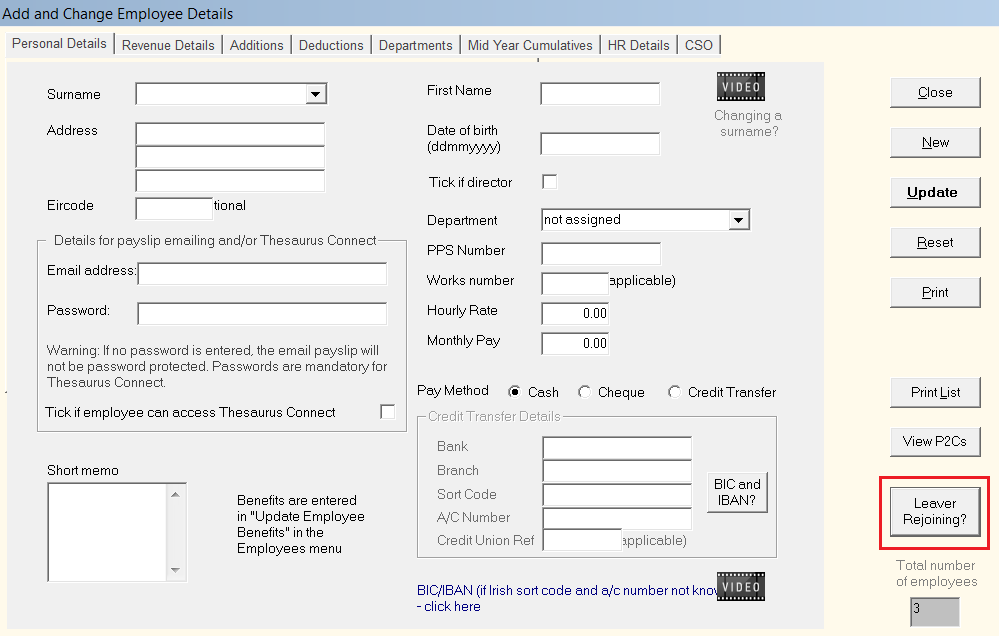Switch to the Personal Details tab

coord(59,43)
